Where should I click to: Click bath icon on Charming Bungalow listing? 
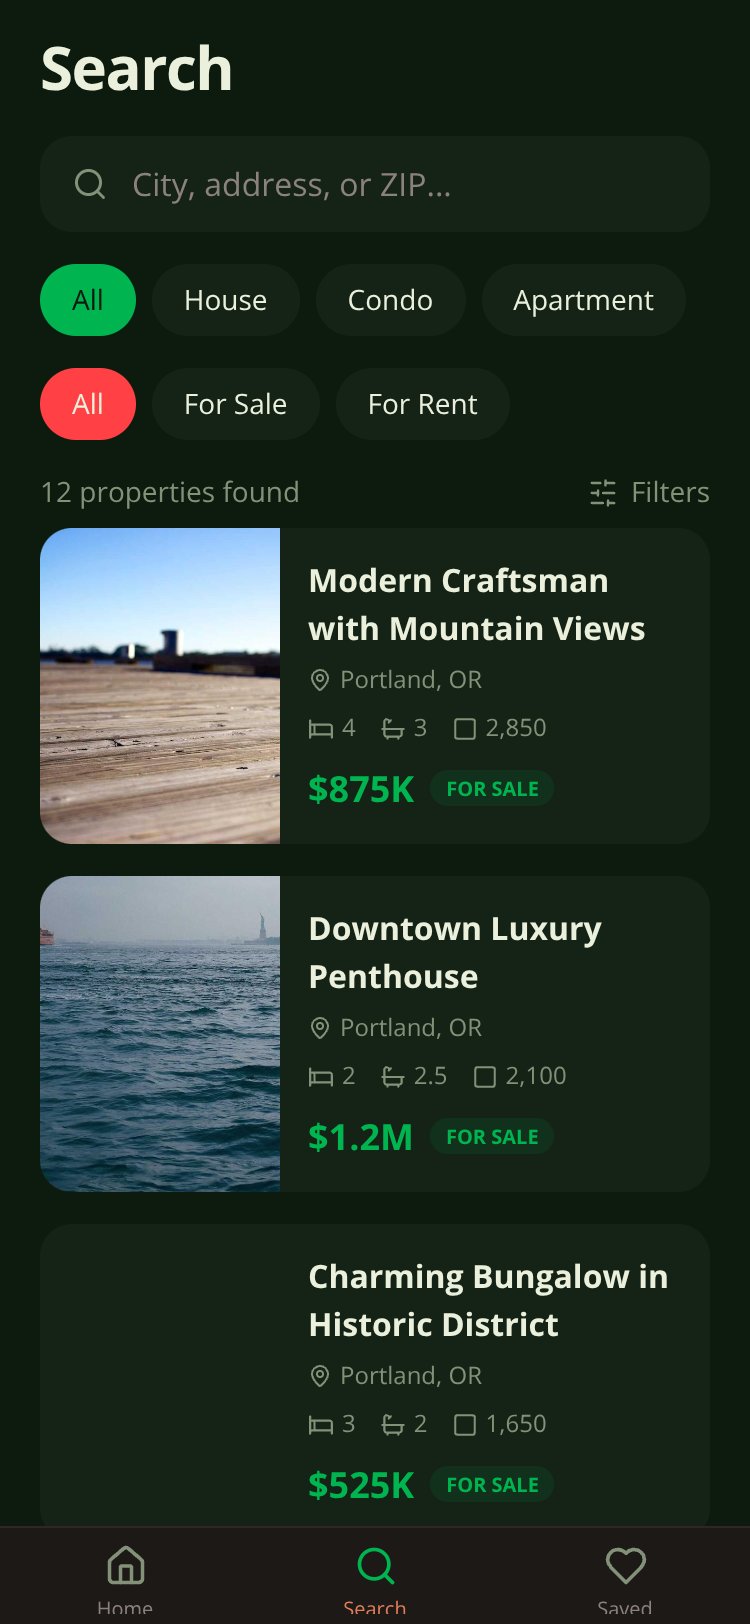coord(393,1424)
